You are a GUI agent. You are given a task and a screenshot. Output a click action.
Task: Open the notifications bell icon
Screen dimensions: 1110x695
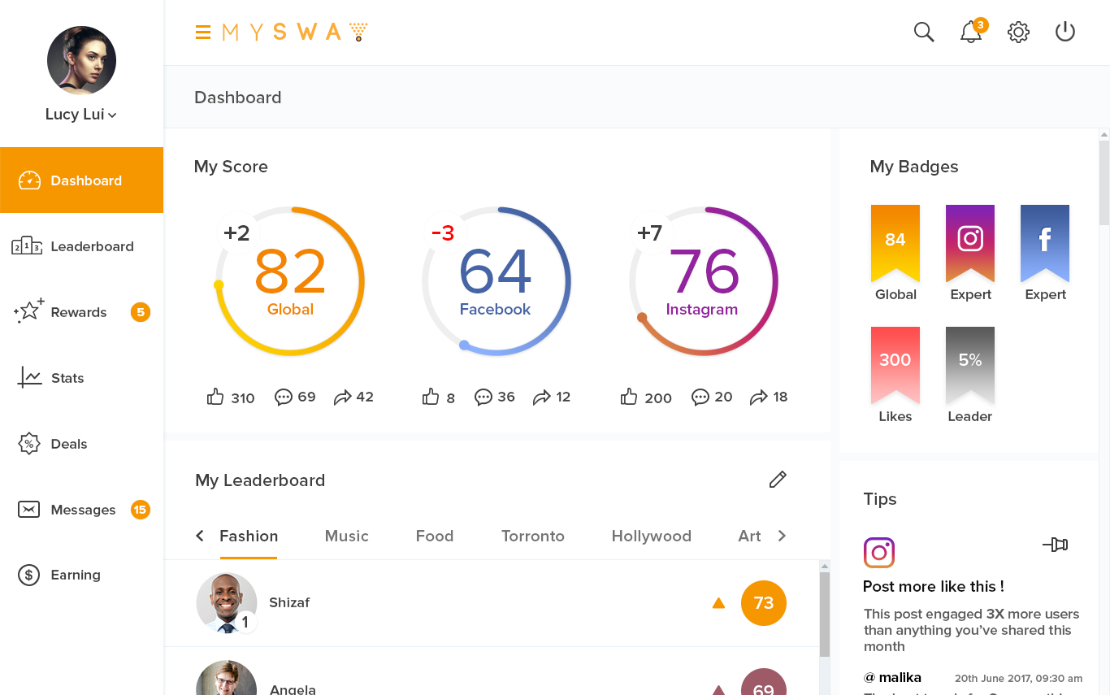pyautogui.click(x=971, y=32)
